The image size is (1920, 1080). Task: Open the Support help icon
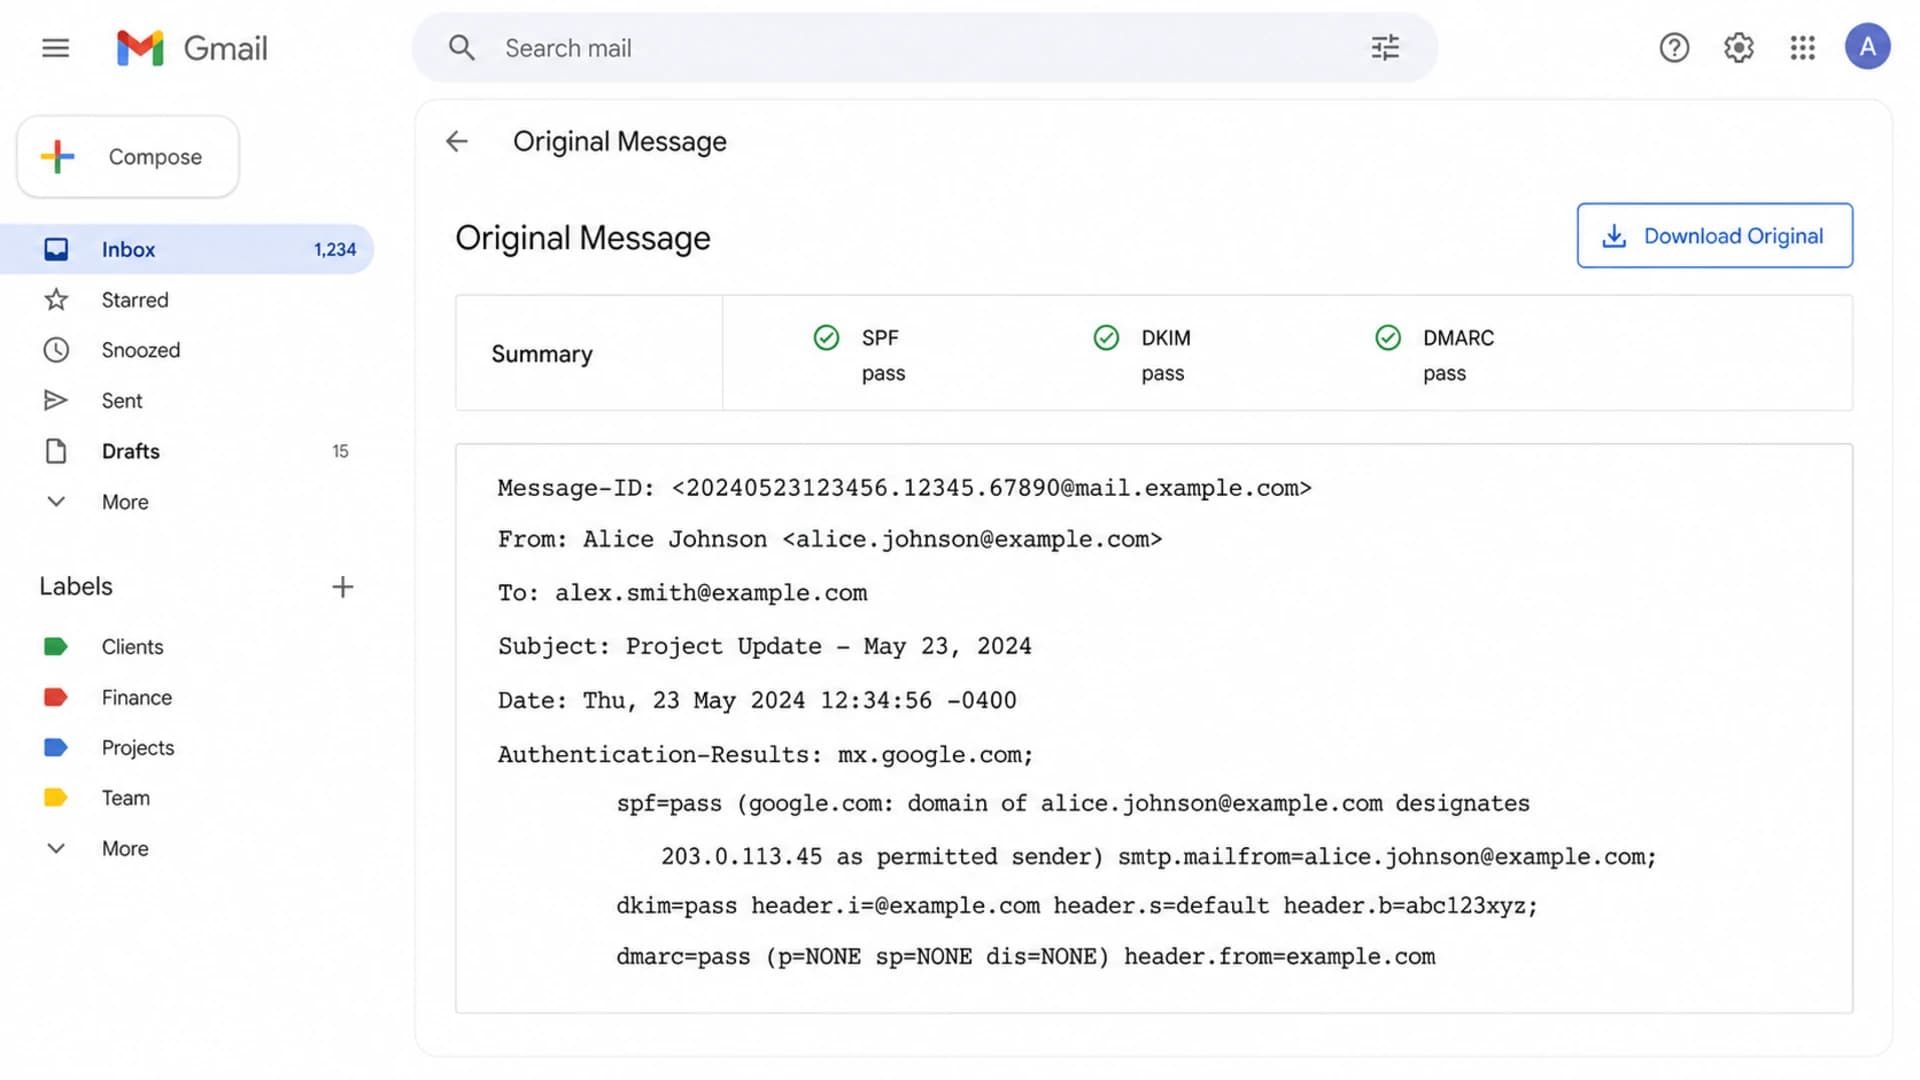[x=1674, y=47]
